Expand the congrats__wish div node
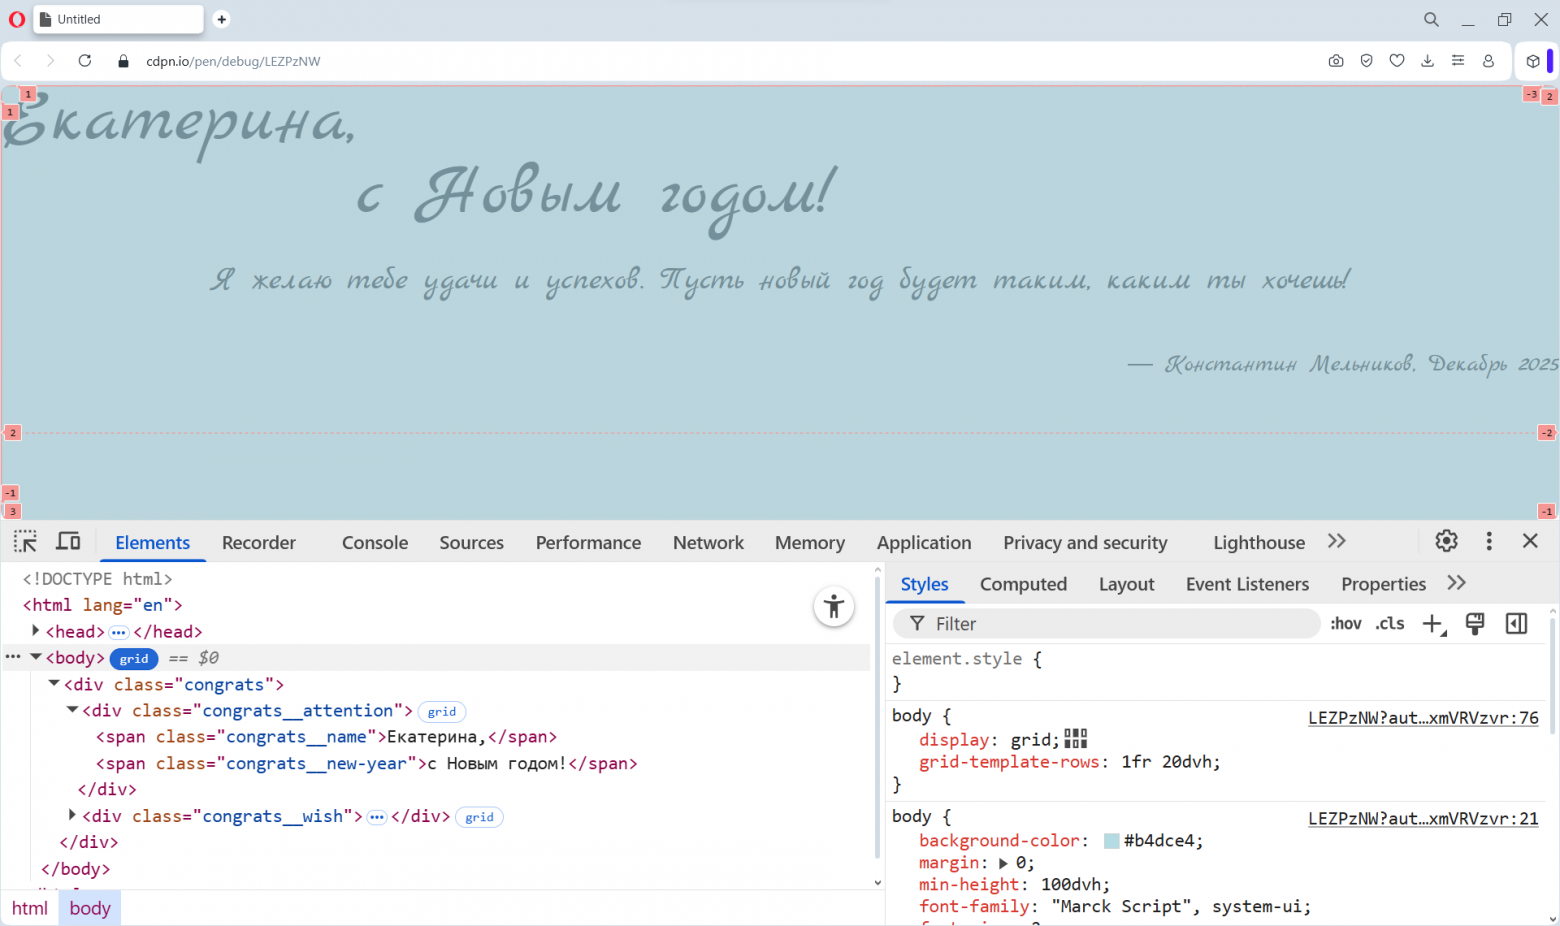 click(72, 816)
